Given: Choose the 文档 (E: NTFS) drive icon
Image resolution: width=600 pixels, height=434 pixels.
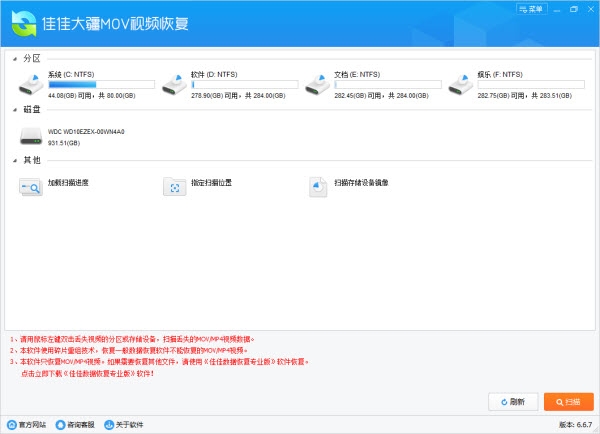Looking at the screenshot, I should coord(317,82).
